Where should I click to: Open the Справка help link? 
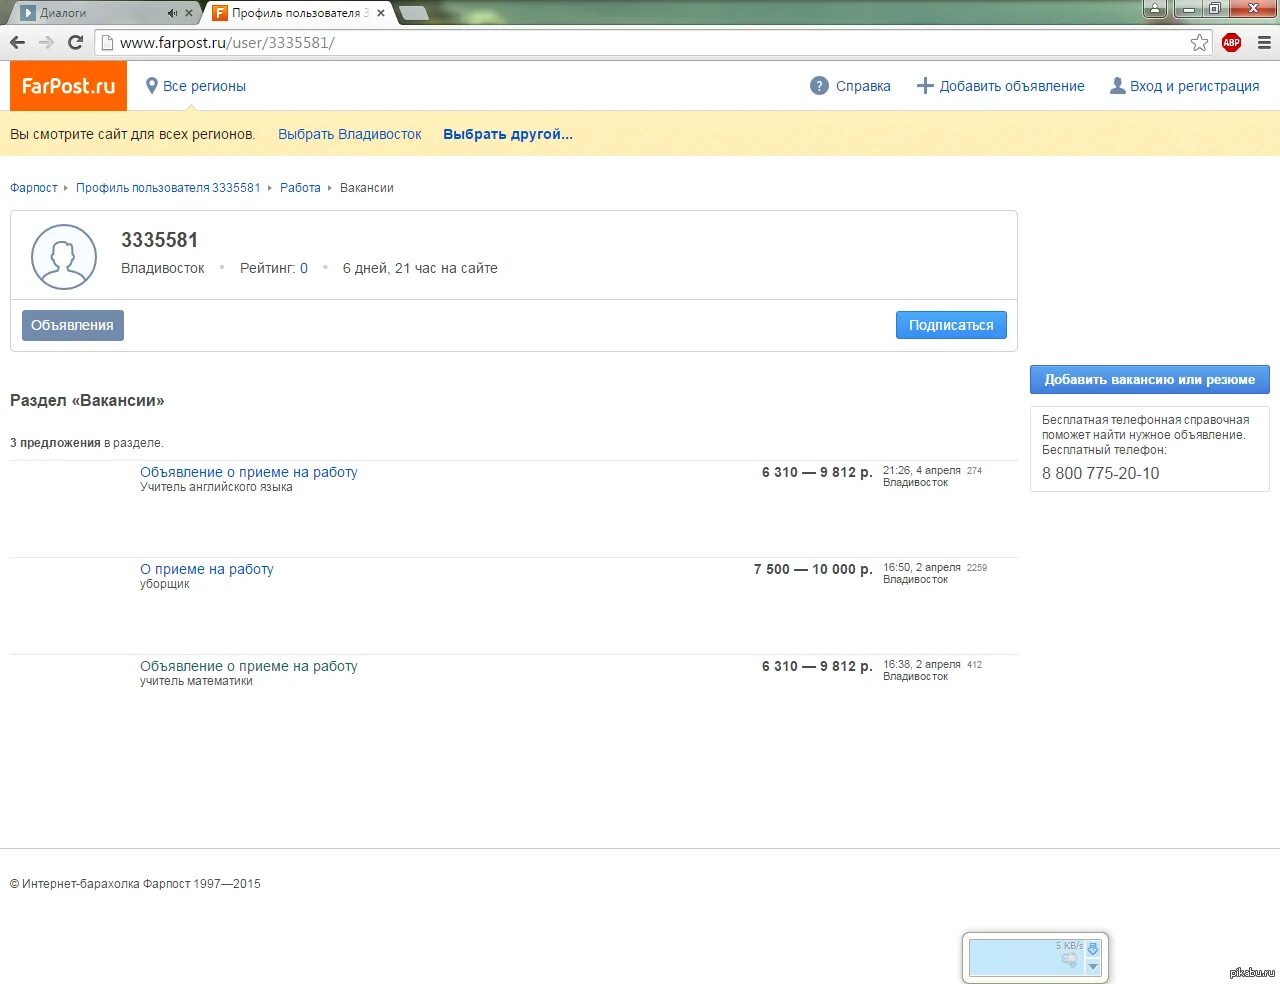coord(863,86)
